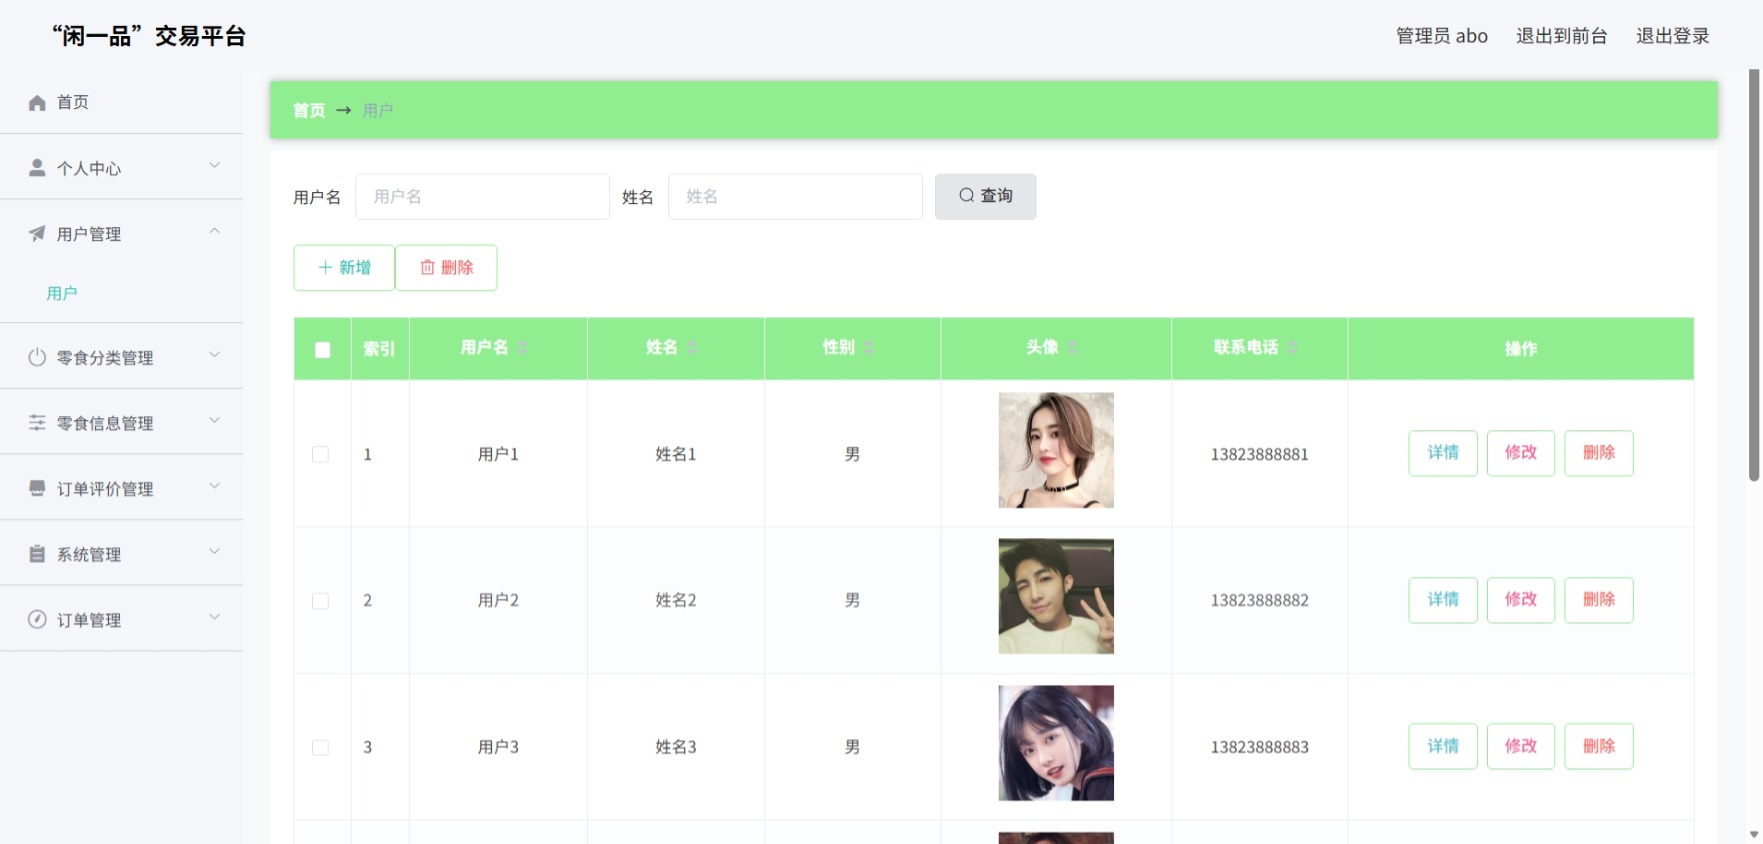Click the “闲一品”交易平台 title
This screenshot has height=844, width=1763.
pyautogui.click(x=149, y=37)
